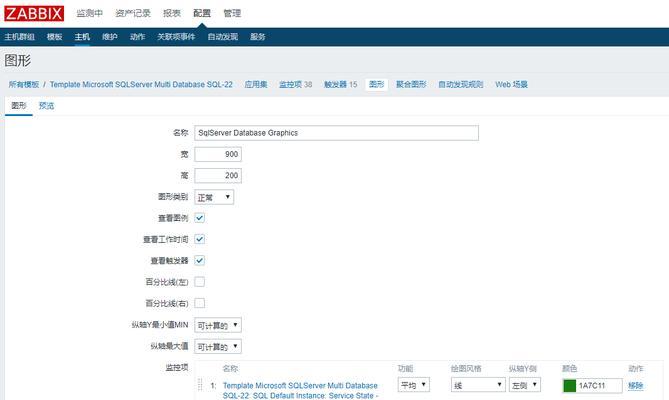Image resolution: width=669 pixels, height=400 pixels.
Task: Open Template Microsoft SQLServer Multi Database SQL-22 breadcrumb
Action: coord(141,84)
